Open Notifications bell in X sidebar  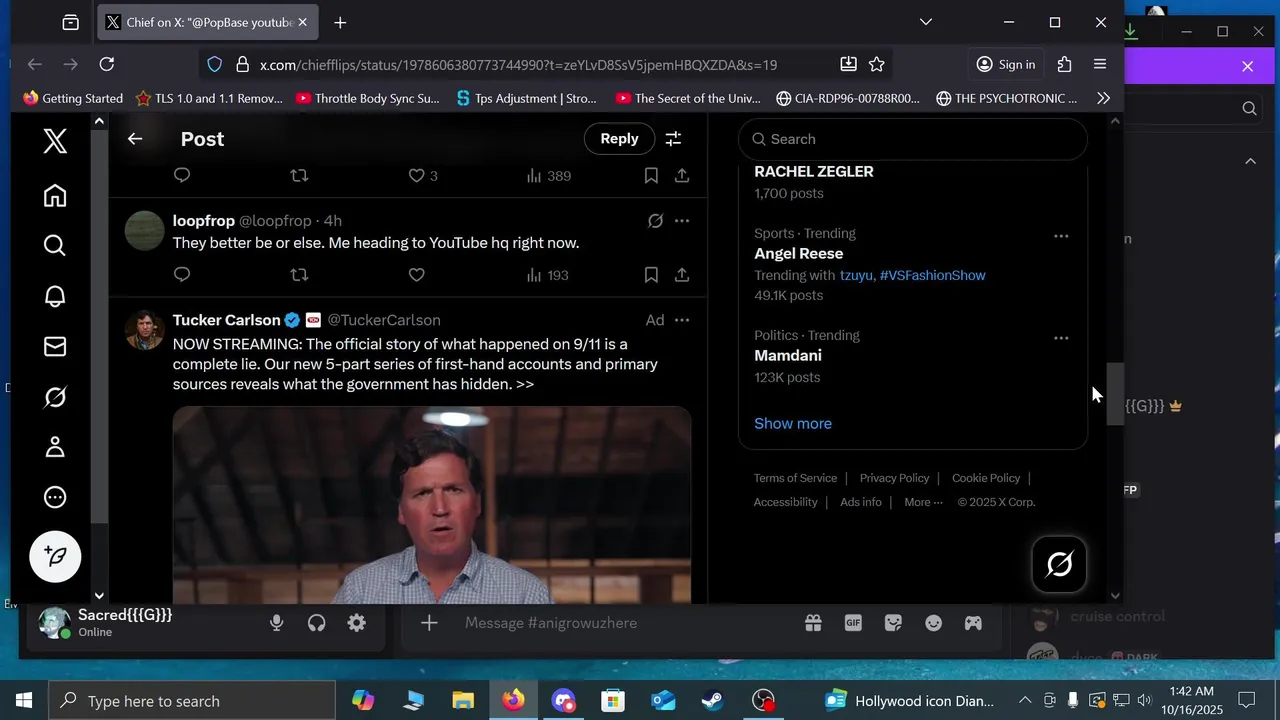coord(55,296)
